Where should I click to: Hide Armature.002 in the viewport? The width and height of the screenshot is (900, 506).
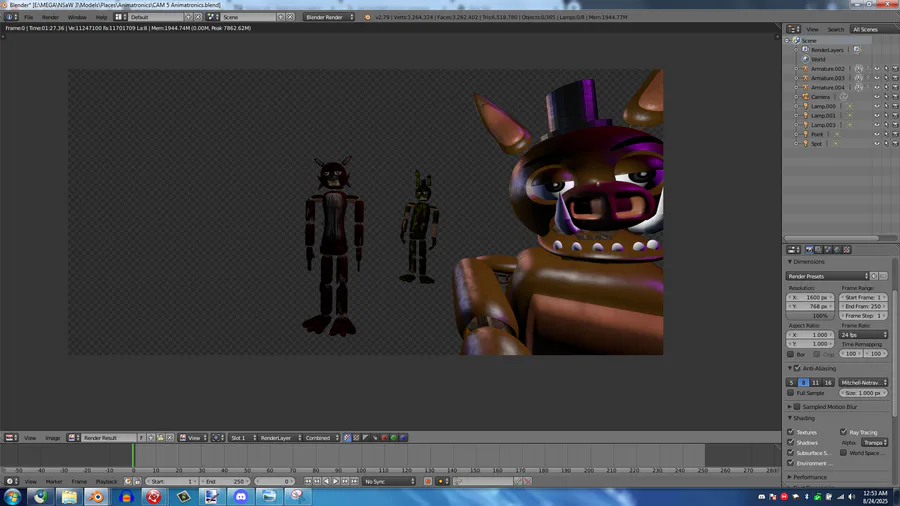[x=876, y=69]
